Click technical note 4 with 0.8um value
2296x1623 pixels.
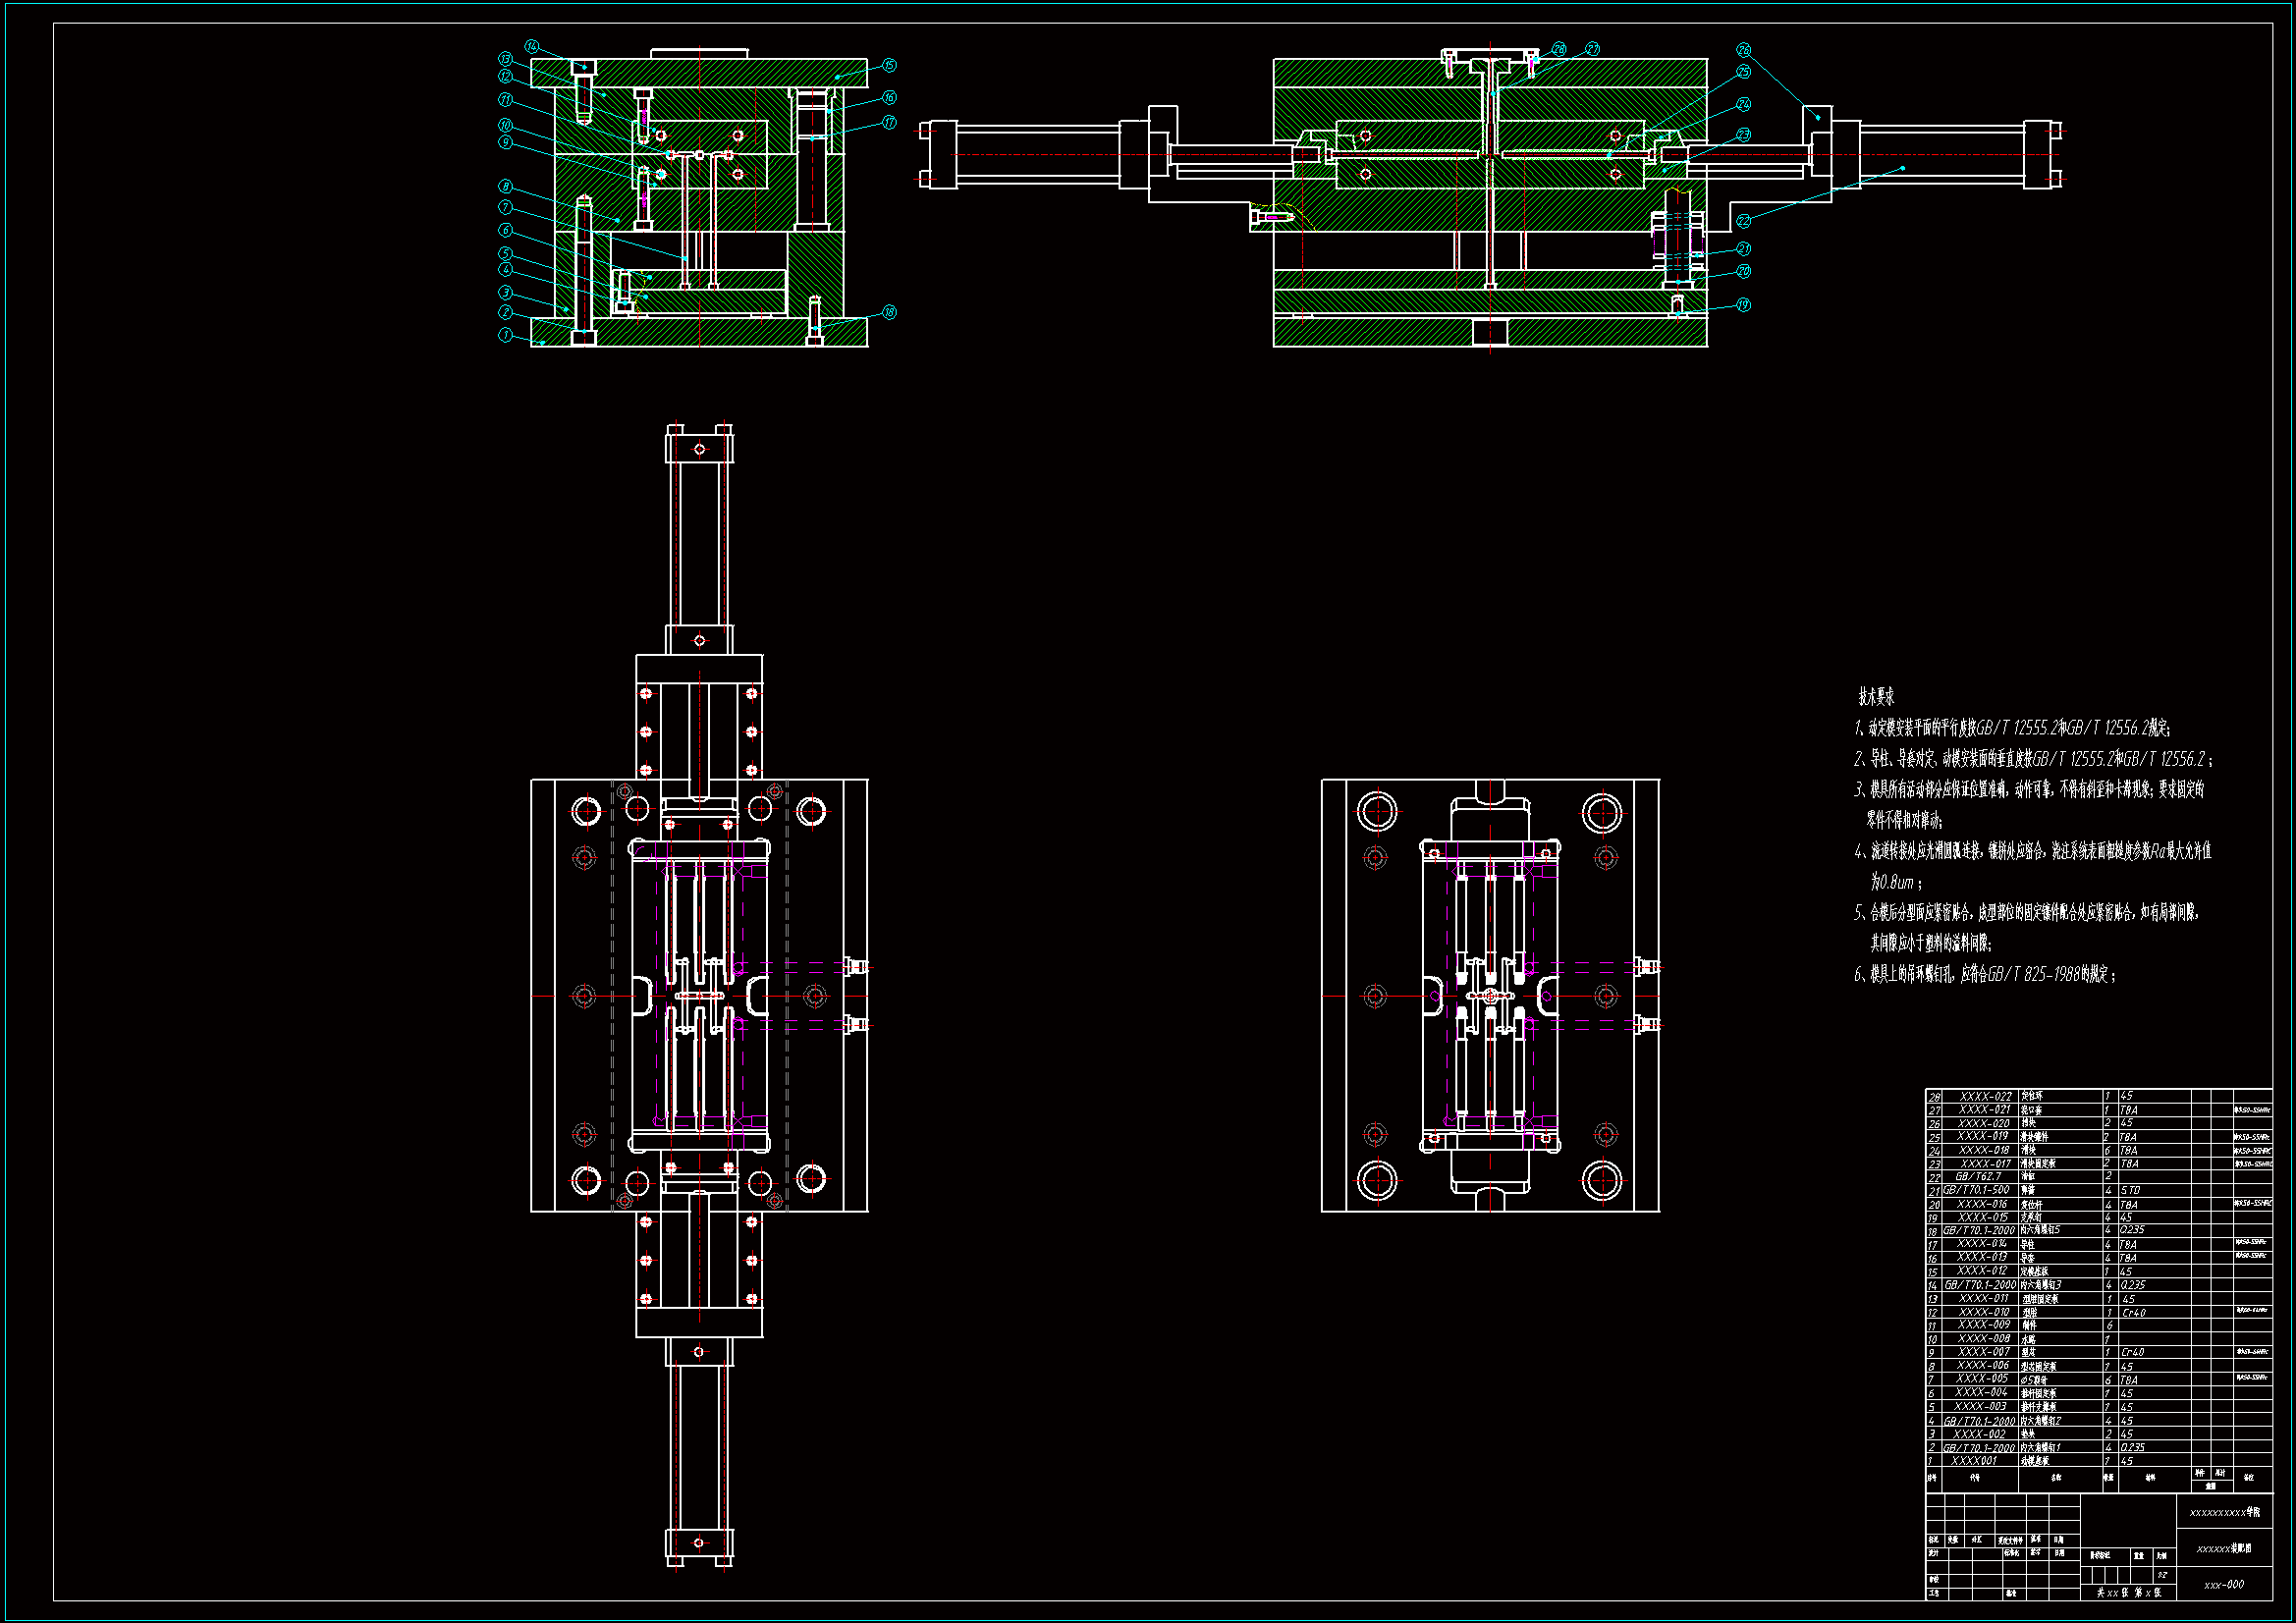tap(2030, 852)
